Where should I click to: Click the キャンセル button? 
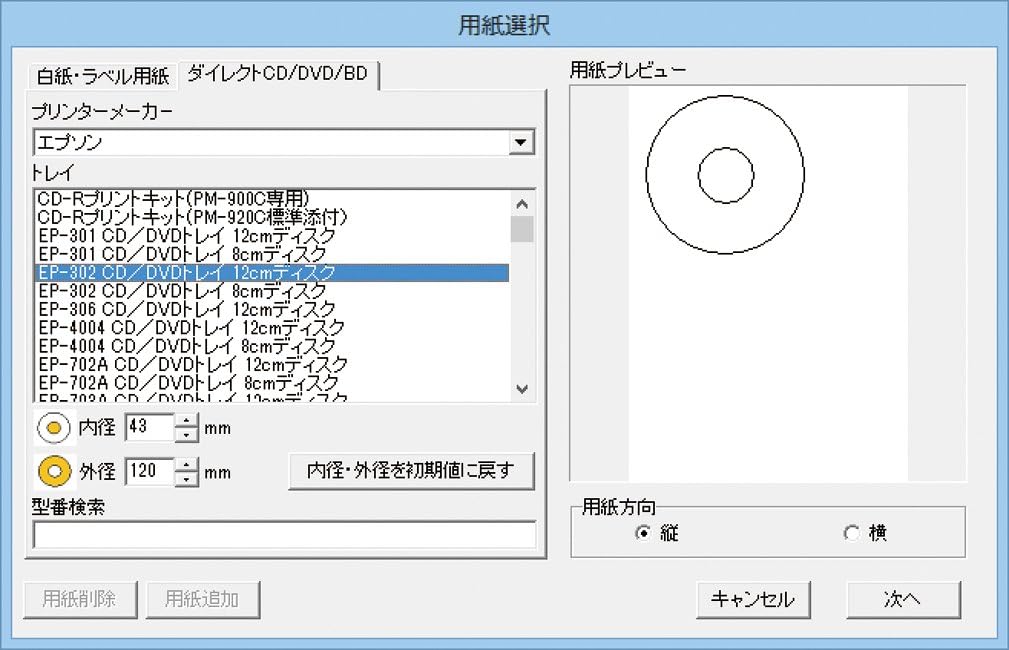tap(752, 599)
